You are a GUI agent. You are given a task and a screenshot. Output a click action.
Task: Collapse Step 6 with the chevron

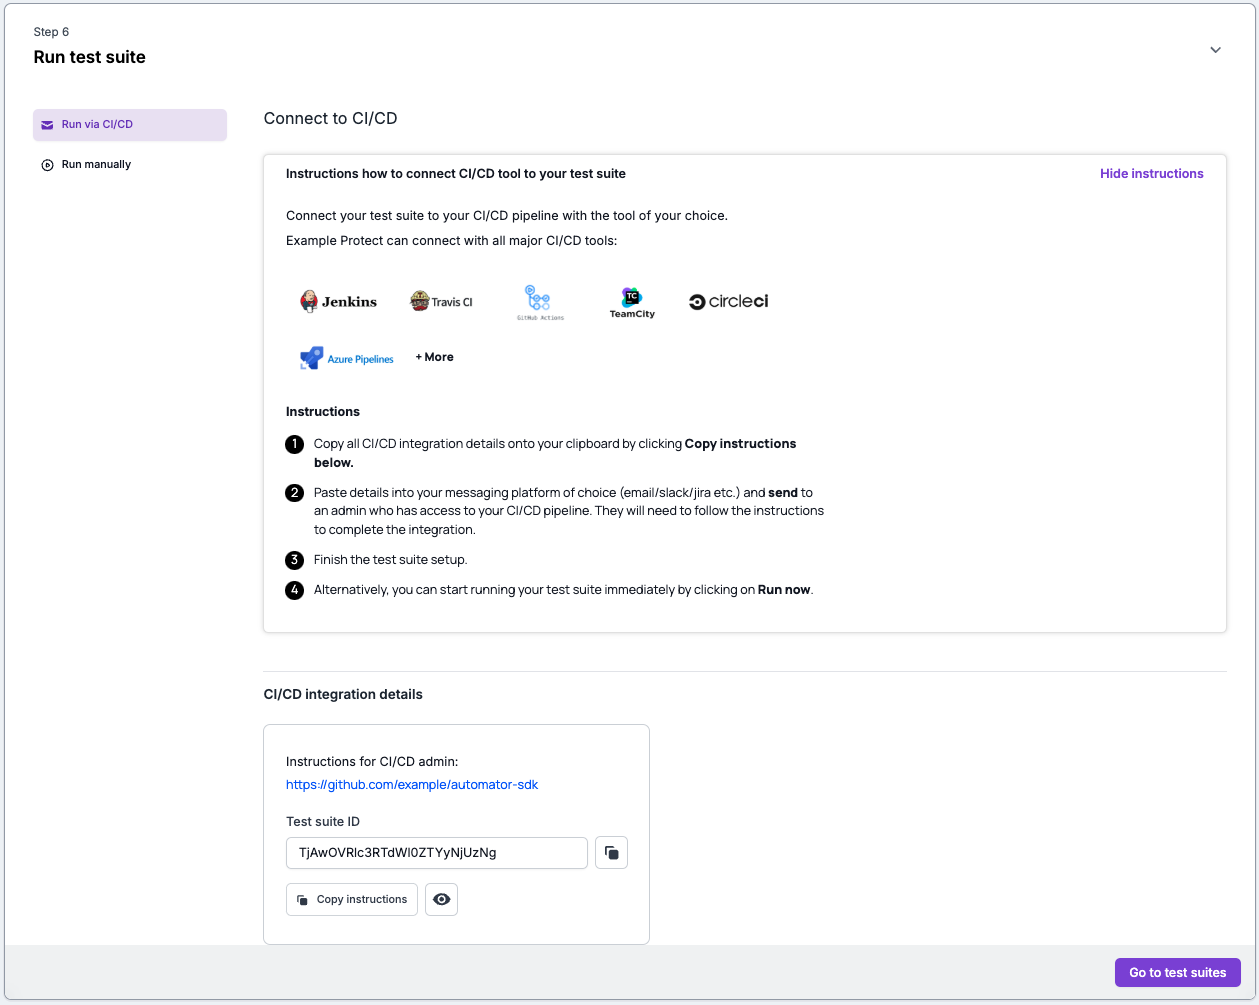1215,50
